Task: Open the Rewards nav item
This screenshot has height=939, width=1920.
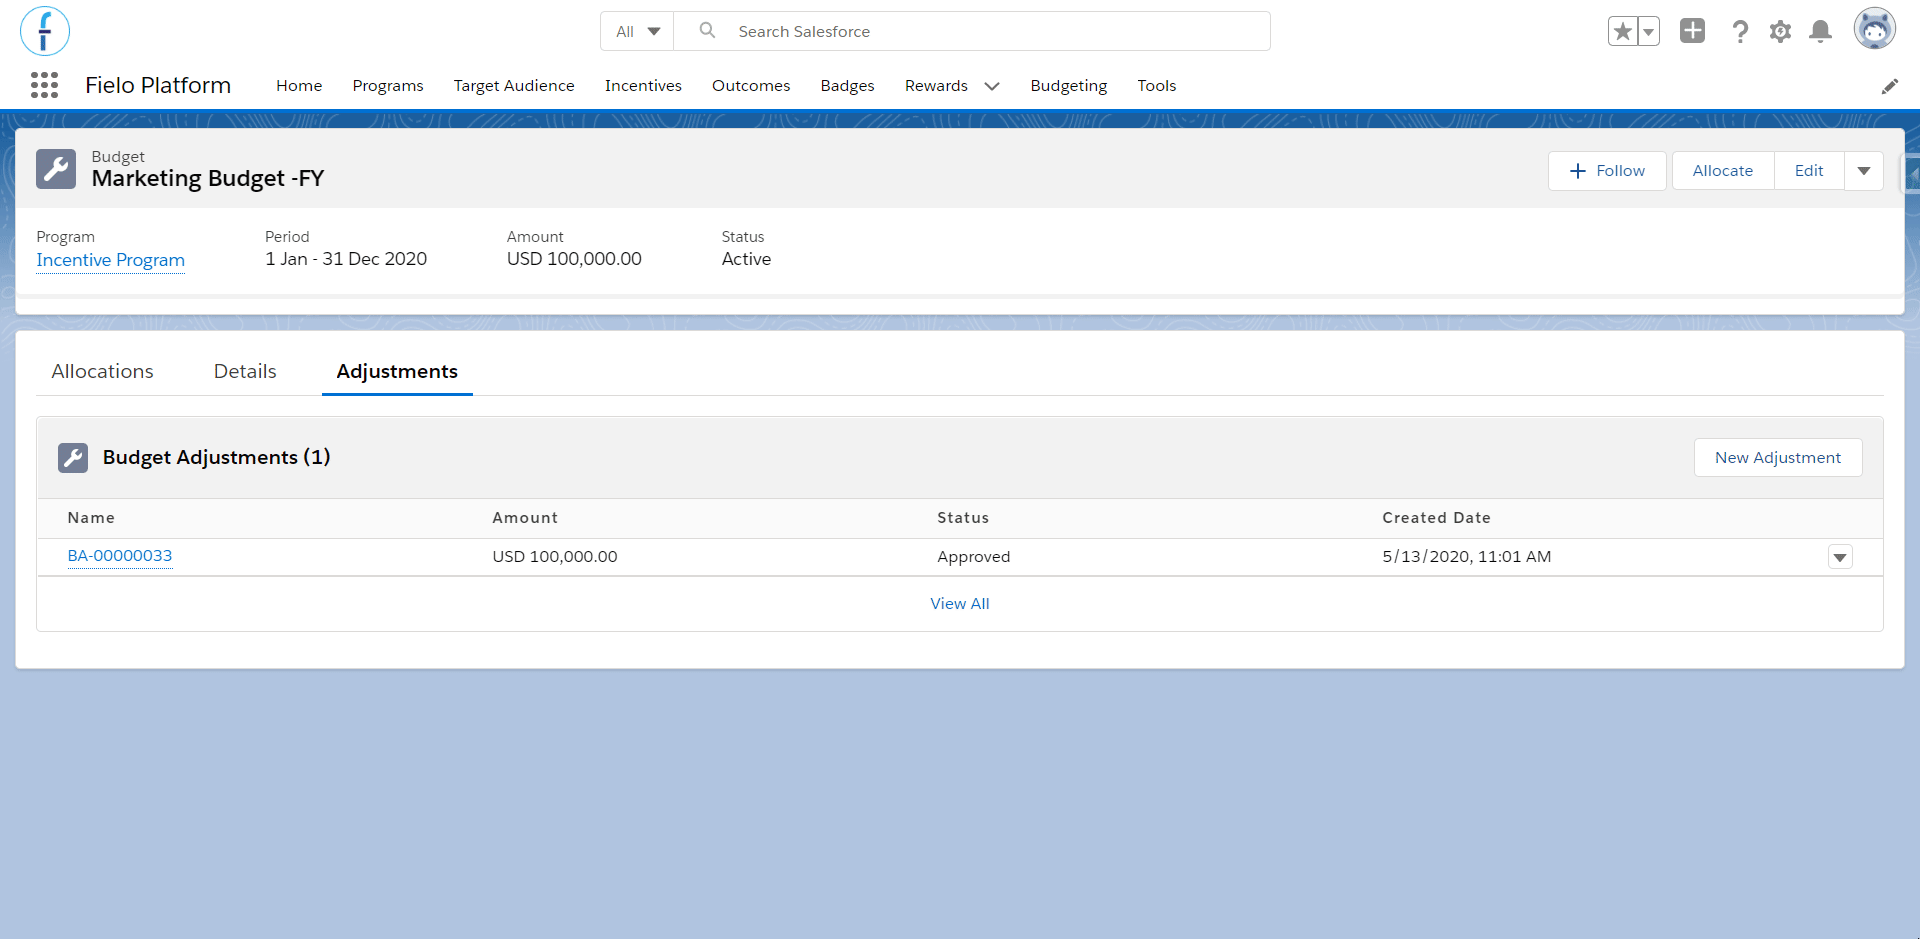Action: point(936,86)
